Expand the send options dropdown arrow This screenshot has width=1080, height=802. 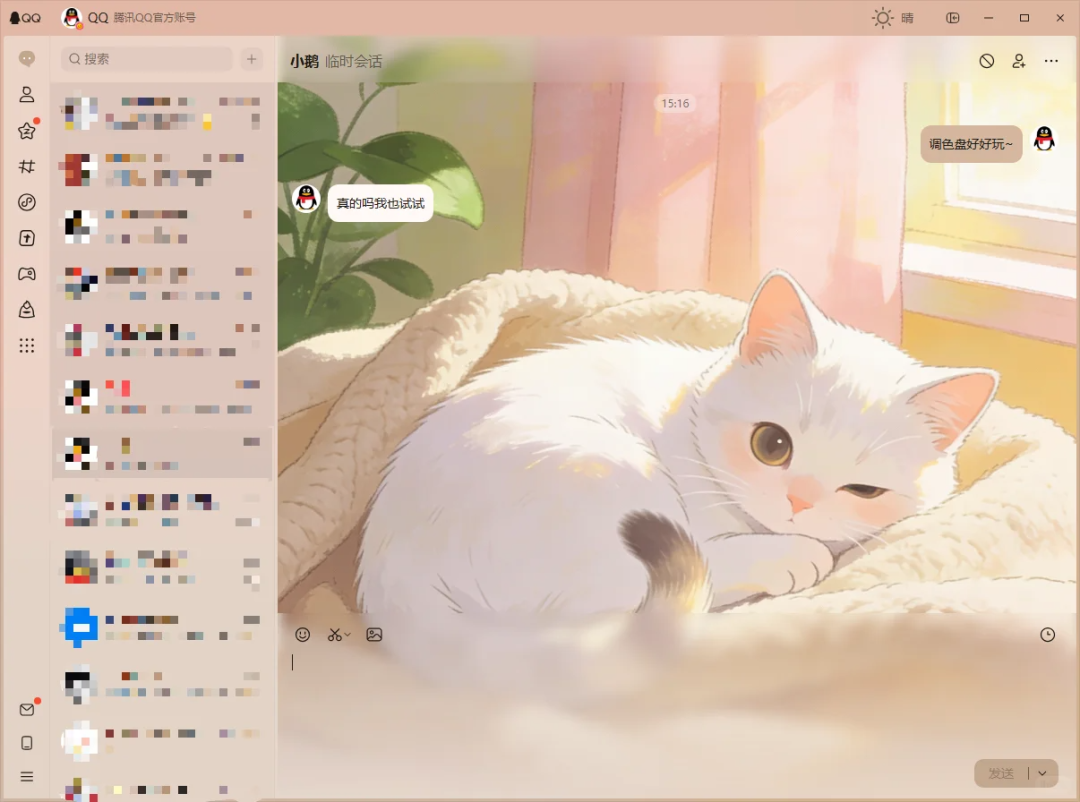1043,773
